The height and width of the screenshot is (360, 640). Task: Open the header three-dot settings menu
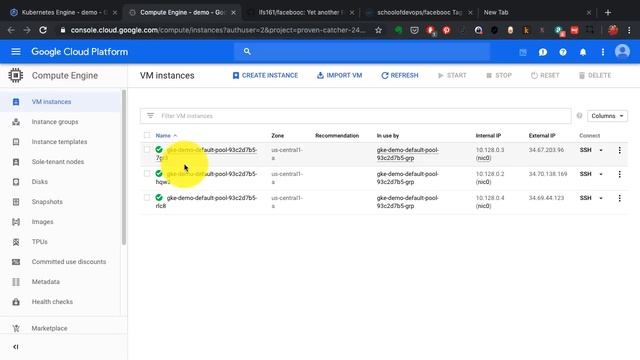[x=603, y=52]
